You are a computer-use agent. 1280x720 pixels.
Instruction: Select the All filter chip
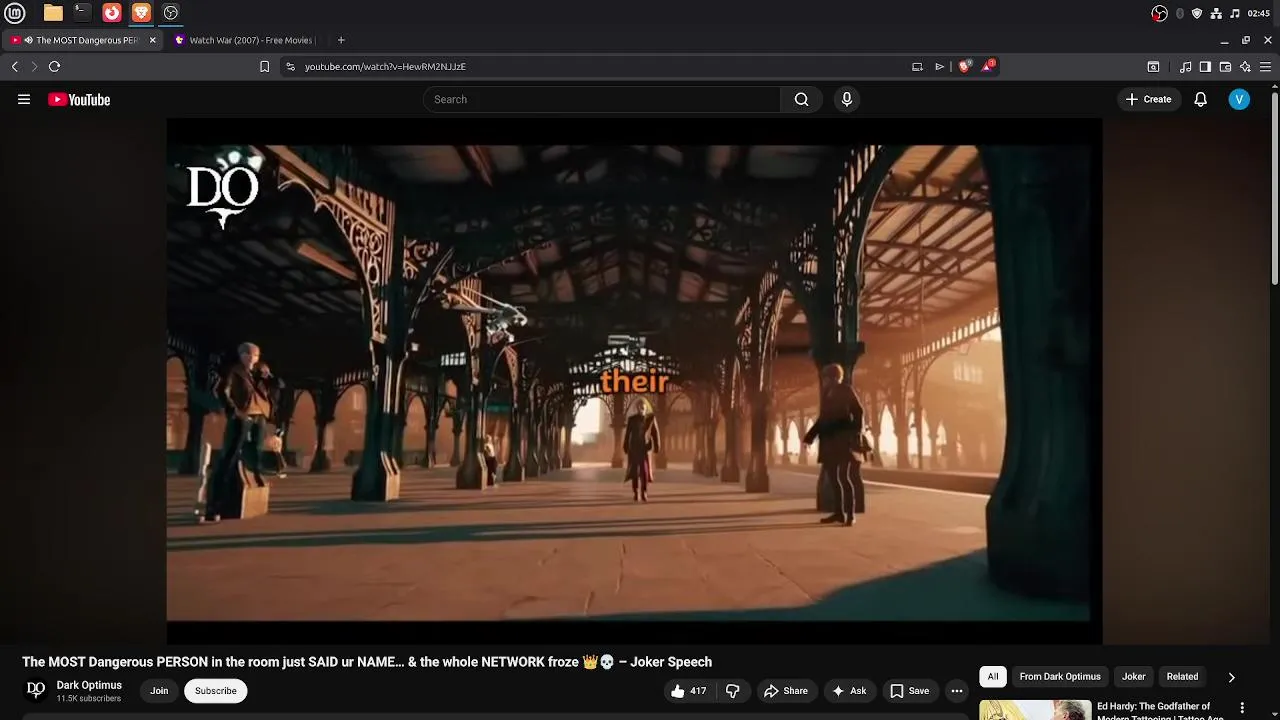coord(993,677)
